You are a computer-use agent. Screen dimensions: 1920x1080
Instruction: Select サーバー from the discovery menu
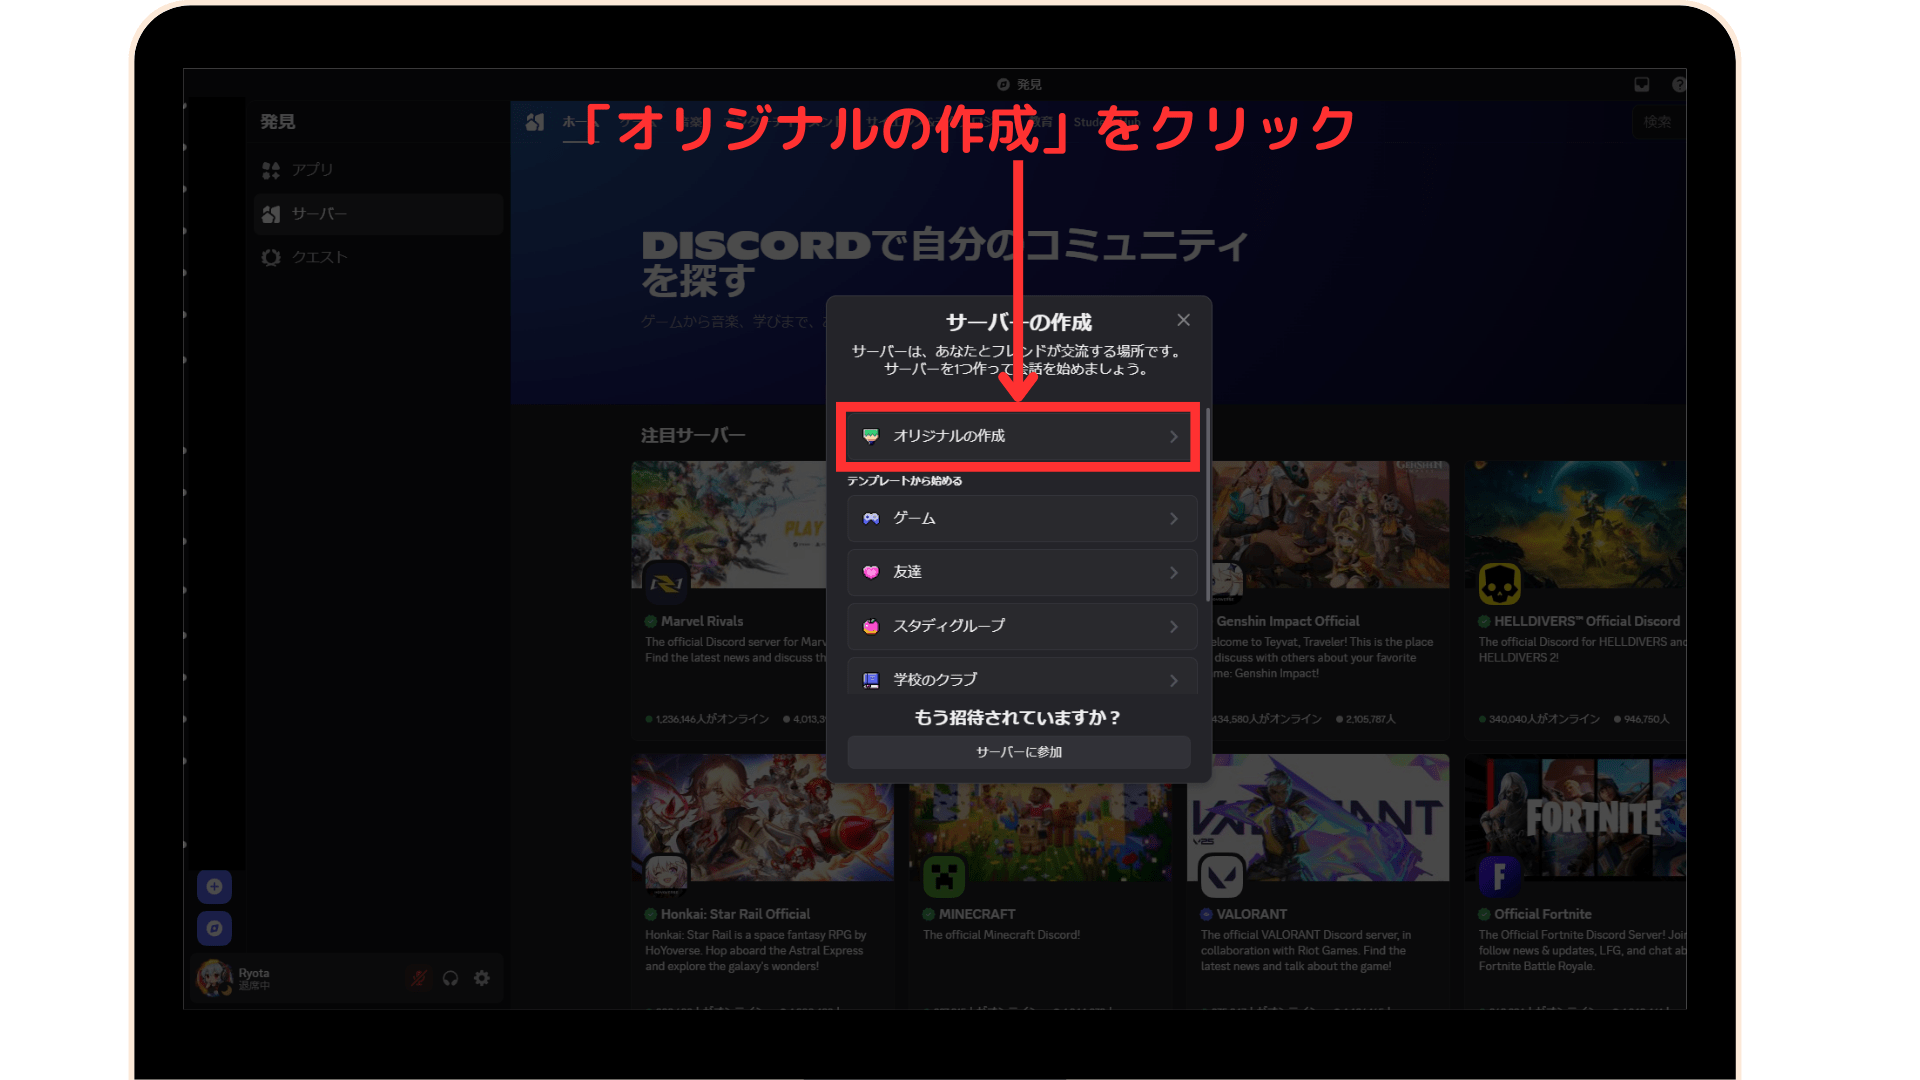(318, 213)
